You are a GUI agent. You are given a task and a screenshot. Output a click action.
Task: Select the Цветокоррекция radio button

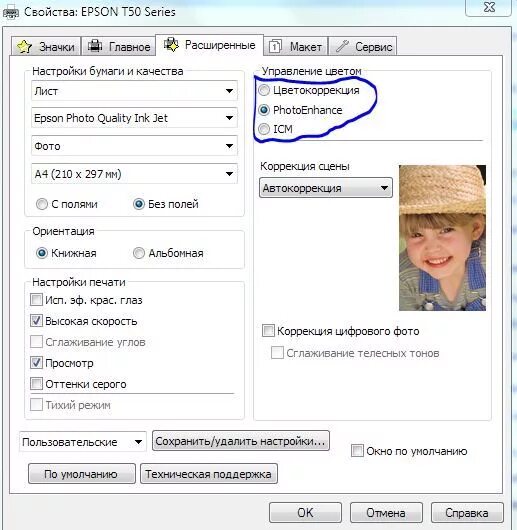click(264, 90)
